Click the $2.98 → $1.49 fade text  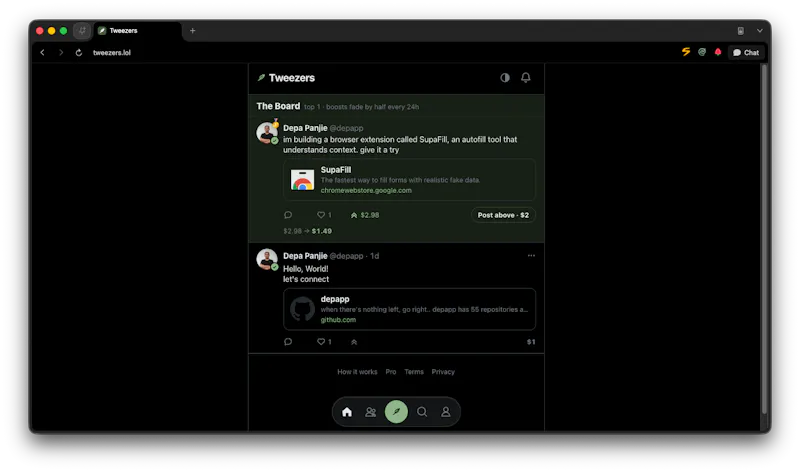pos(308,231)
